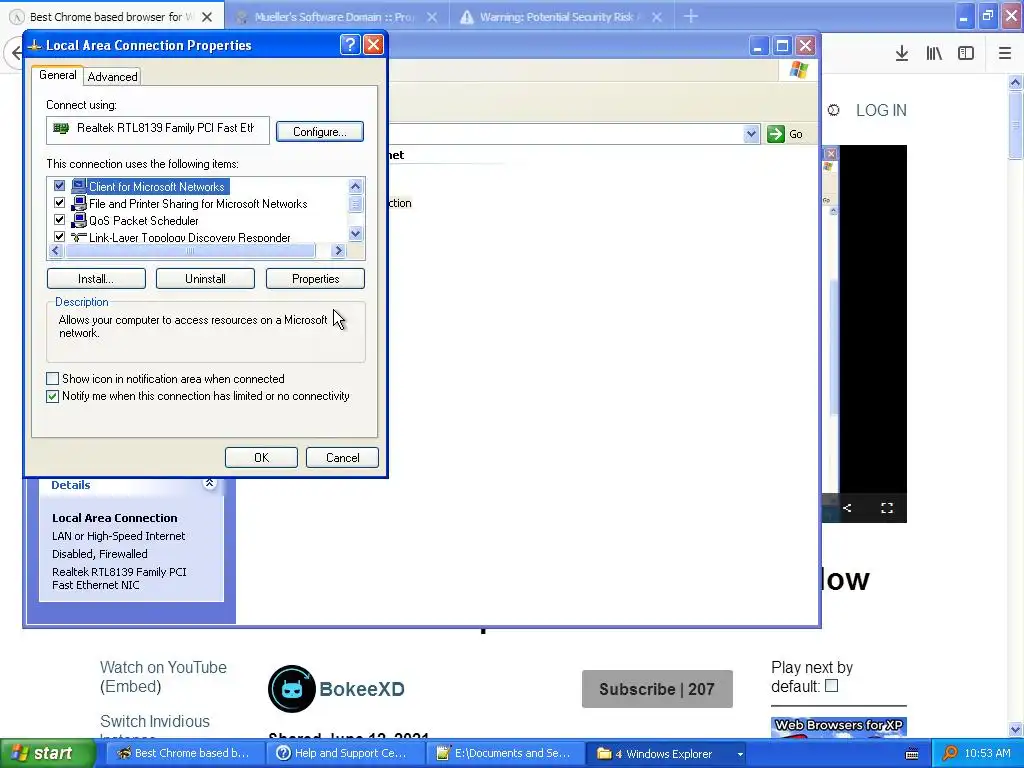
Task: Toggle Play next by default checkbox
Action: [831, 686]
